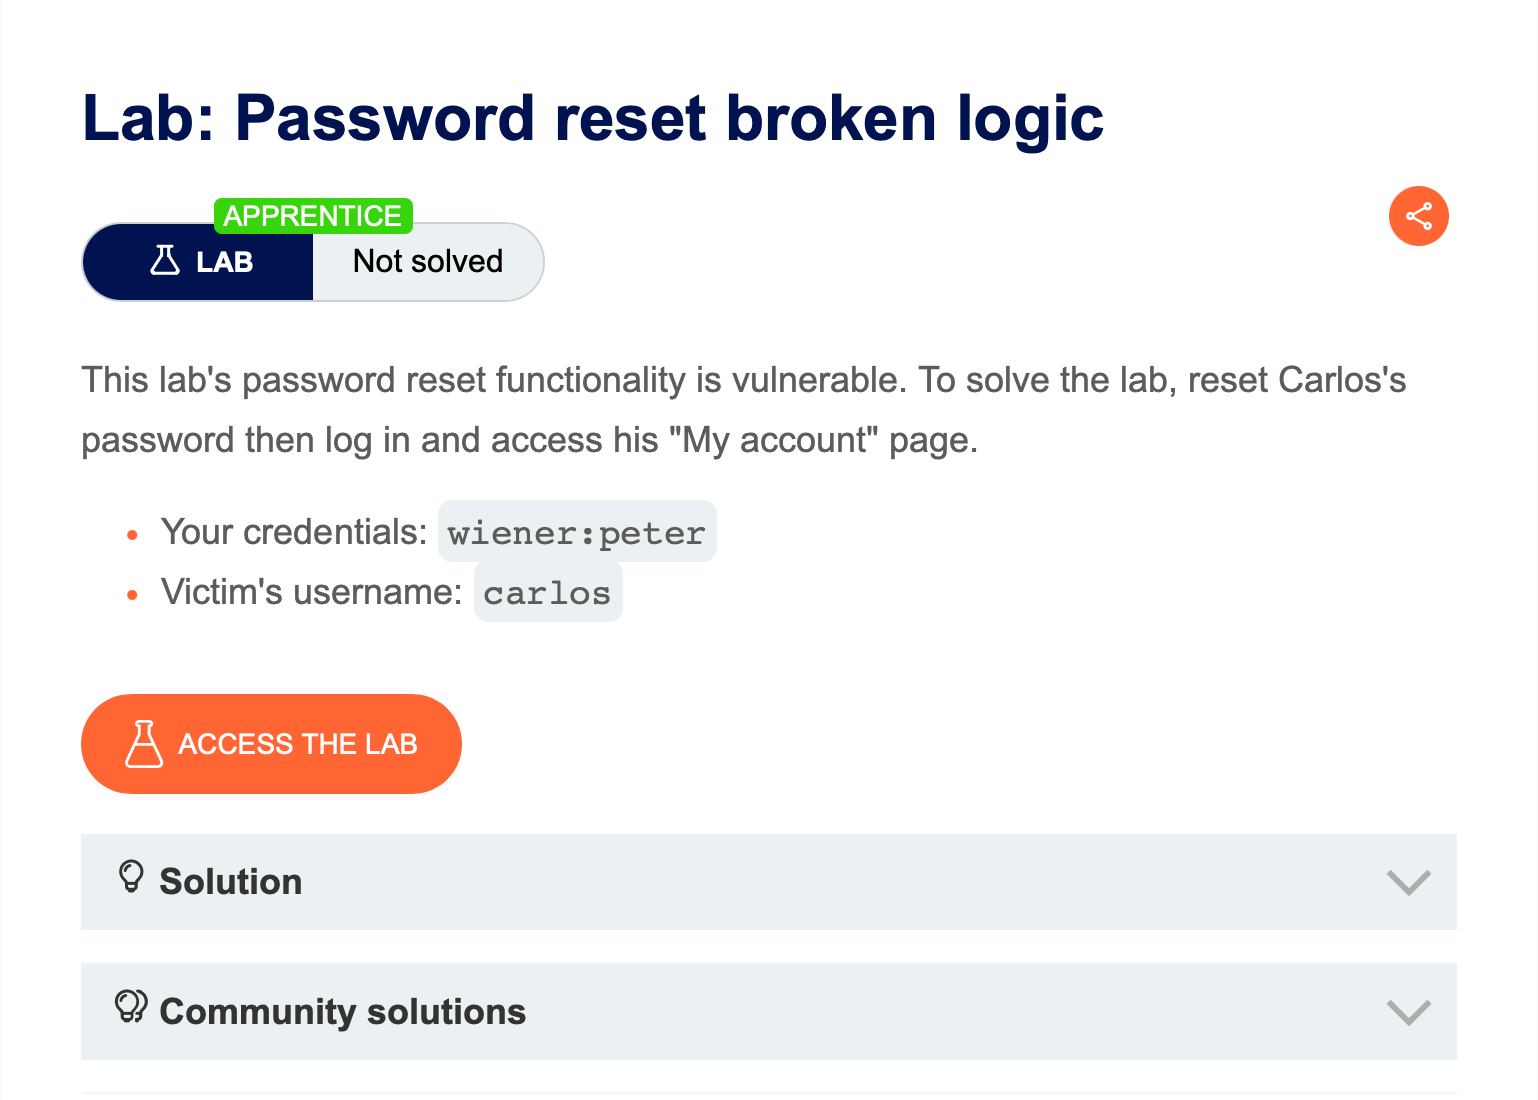
Task: Click the bullet point before Your credentials
Action: [x=132, y=535]
